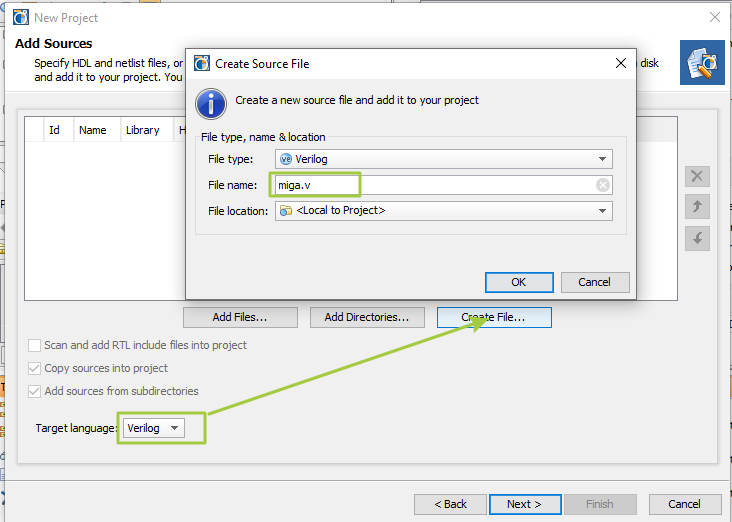Proceed with the Next > button
Screen dimensions: 732x522
pos(525,504)
